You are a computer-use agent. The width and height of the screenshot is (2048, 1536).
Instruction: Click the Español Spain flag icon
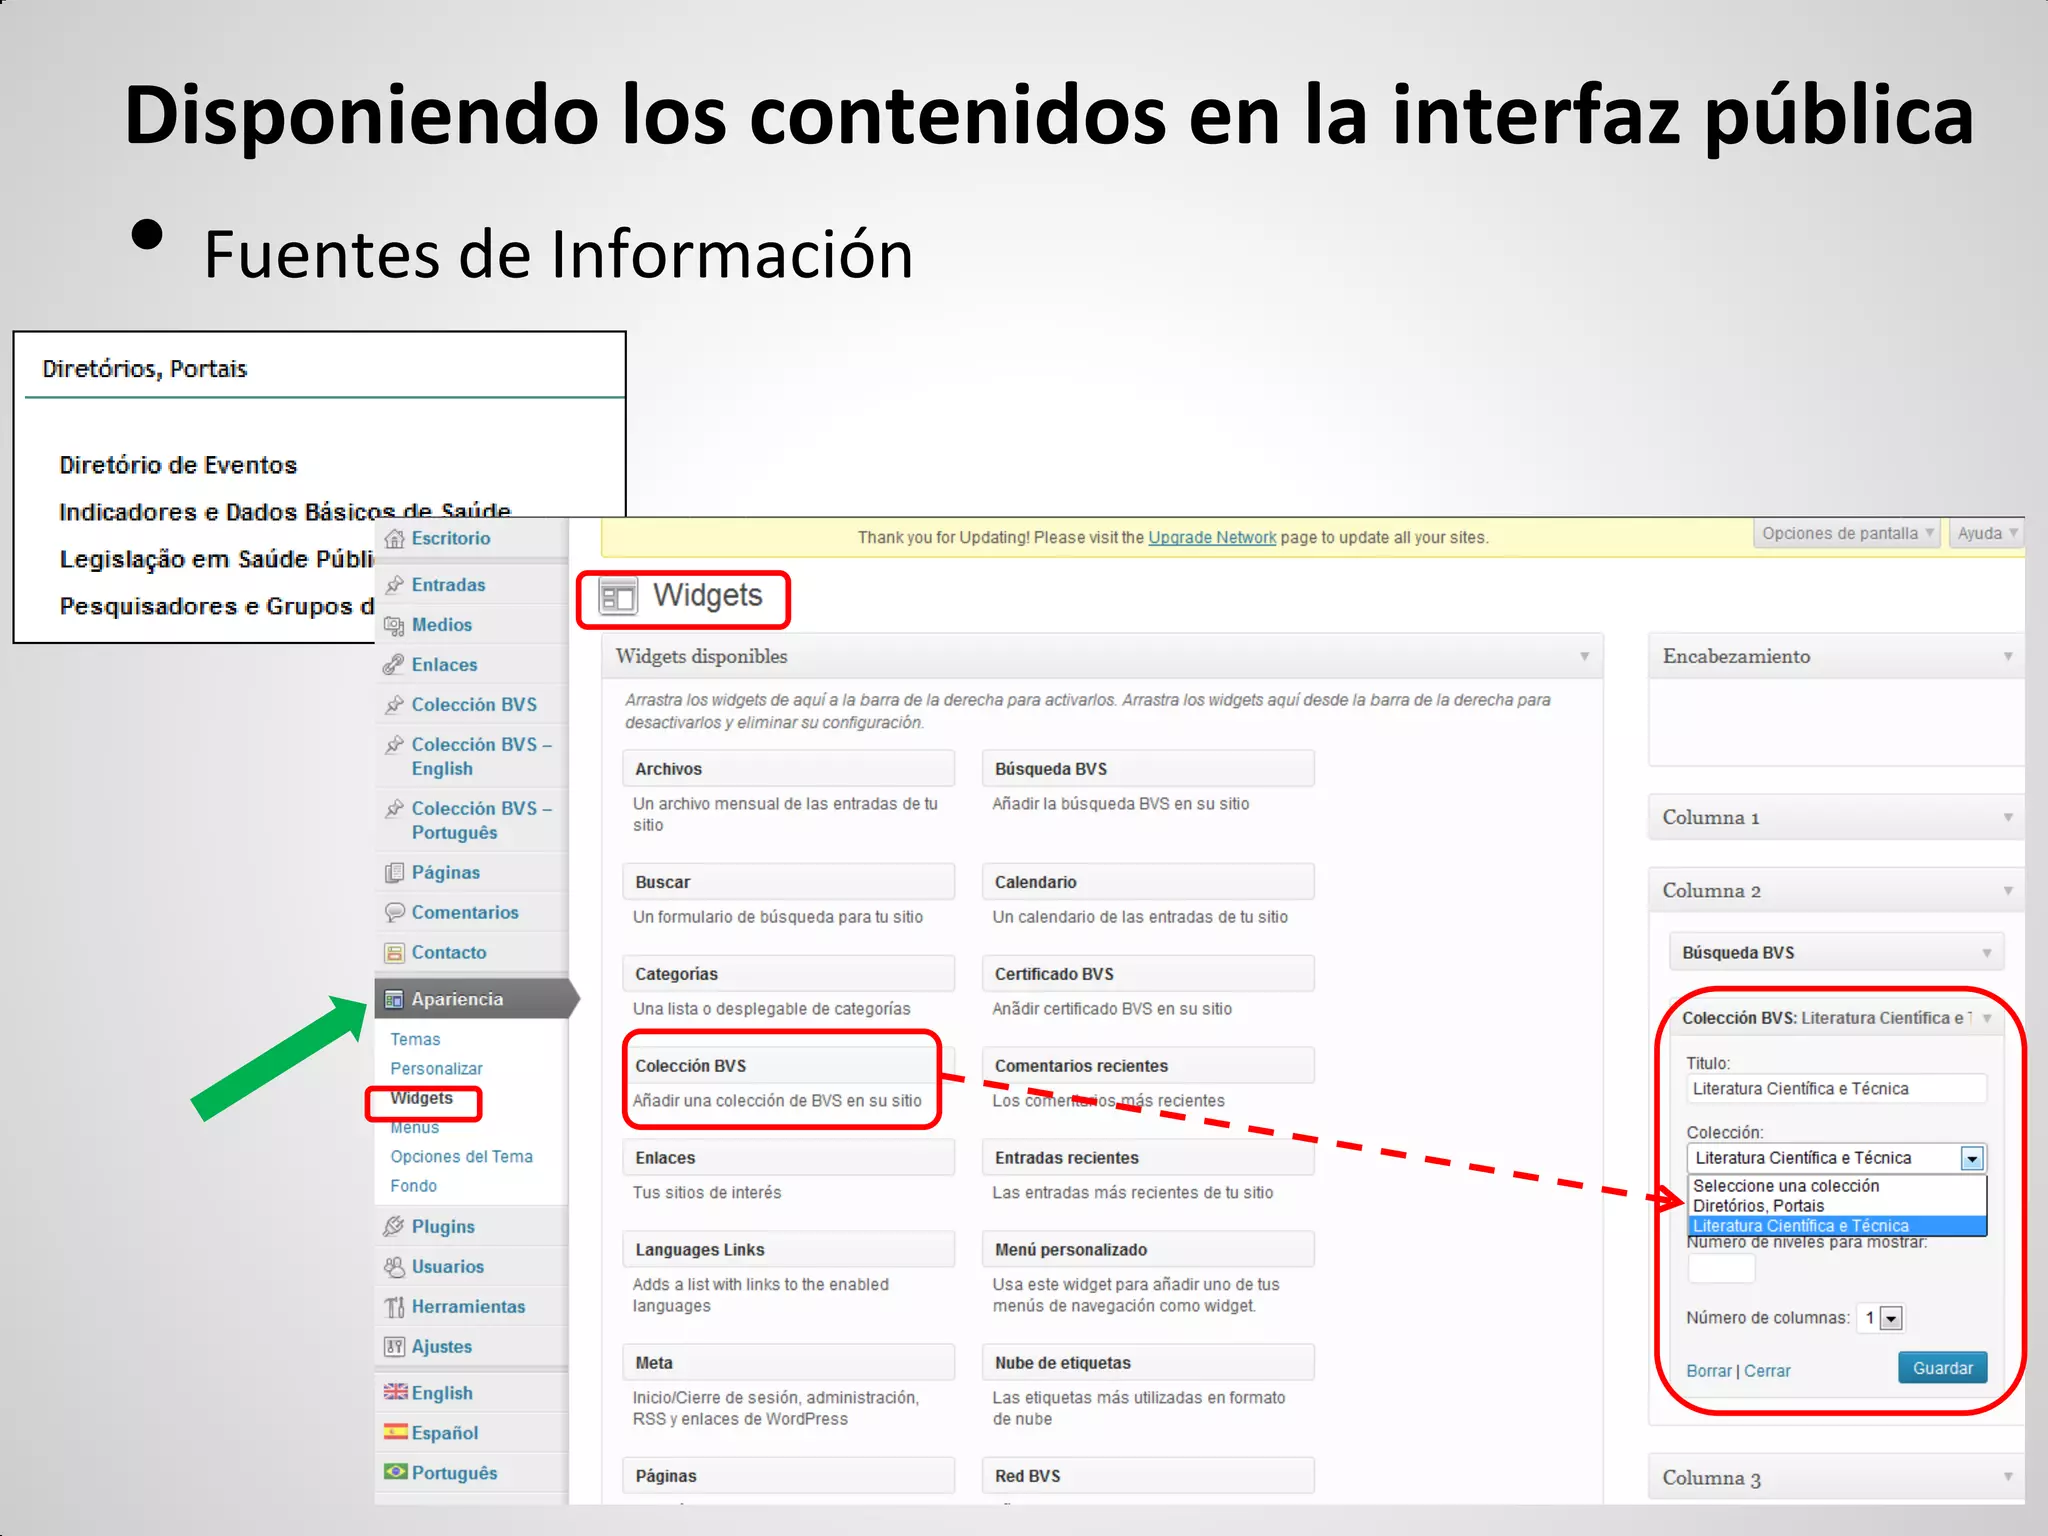point(396,1432)
